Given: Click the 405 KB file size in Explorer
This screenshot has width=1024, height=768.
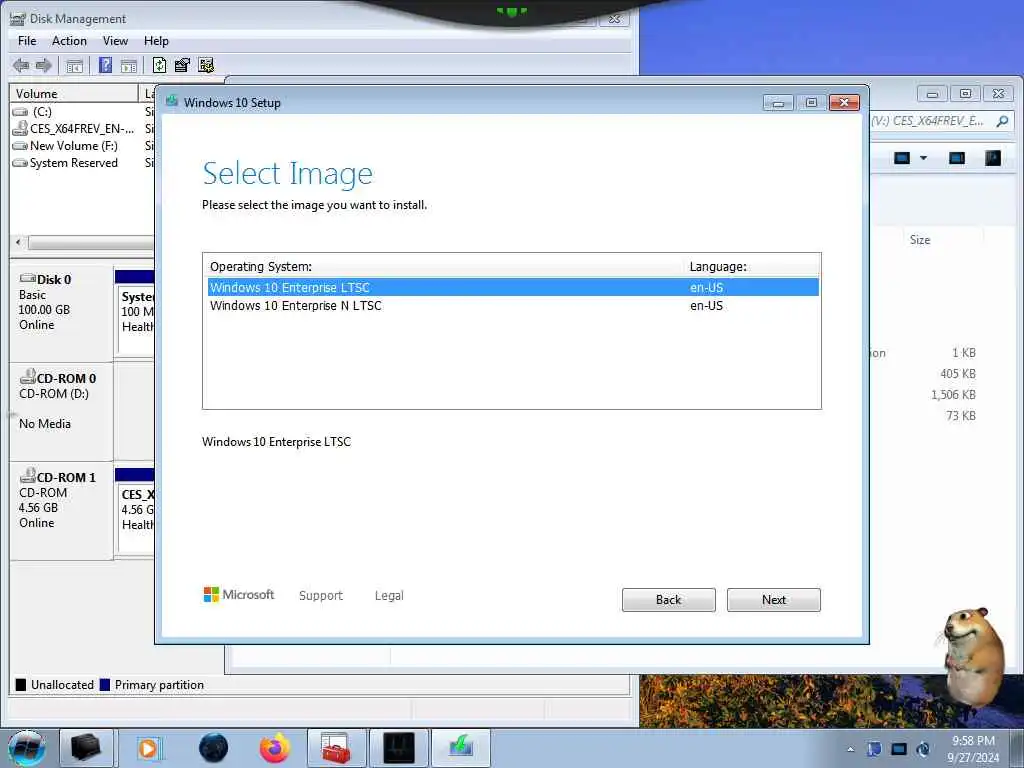Looking at the screenshot, I should (x=957, y=374).
